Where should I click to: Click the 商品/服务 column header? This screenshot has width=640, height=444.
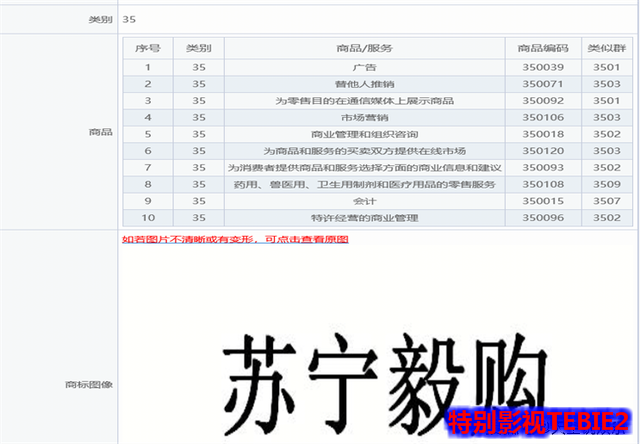click(365, 49)
